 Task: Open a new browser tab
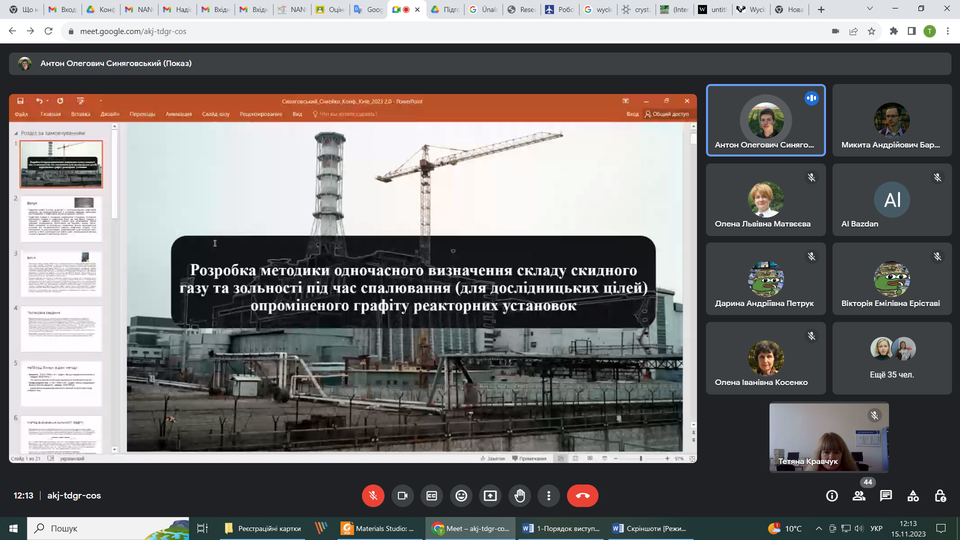(822, 10)
